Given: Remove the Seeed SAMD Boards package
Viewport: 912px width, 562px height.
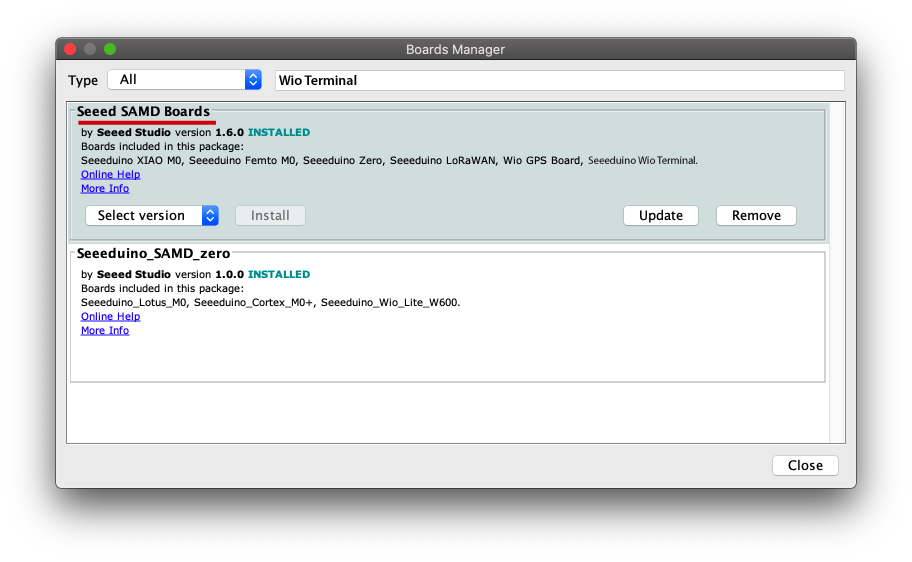Looking at the screenshot, I should coord(756,215).
